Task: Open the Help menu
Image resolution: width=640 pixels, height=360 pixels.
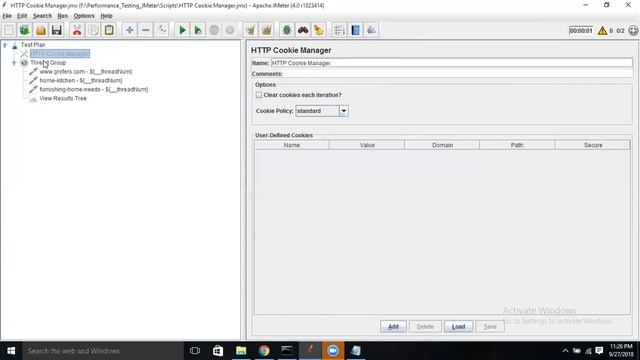Action: click(x=107, y=16)
